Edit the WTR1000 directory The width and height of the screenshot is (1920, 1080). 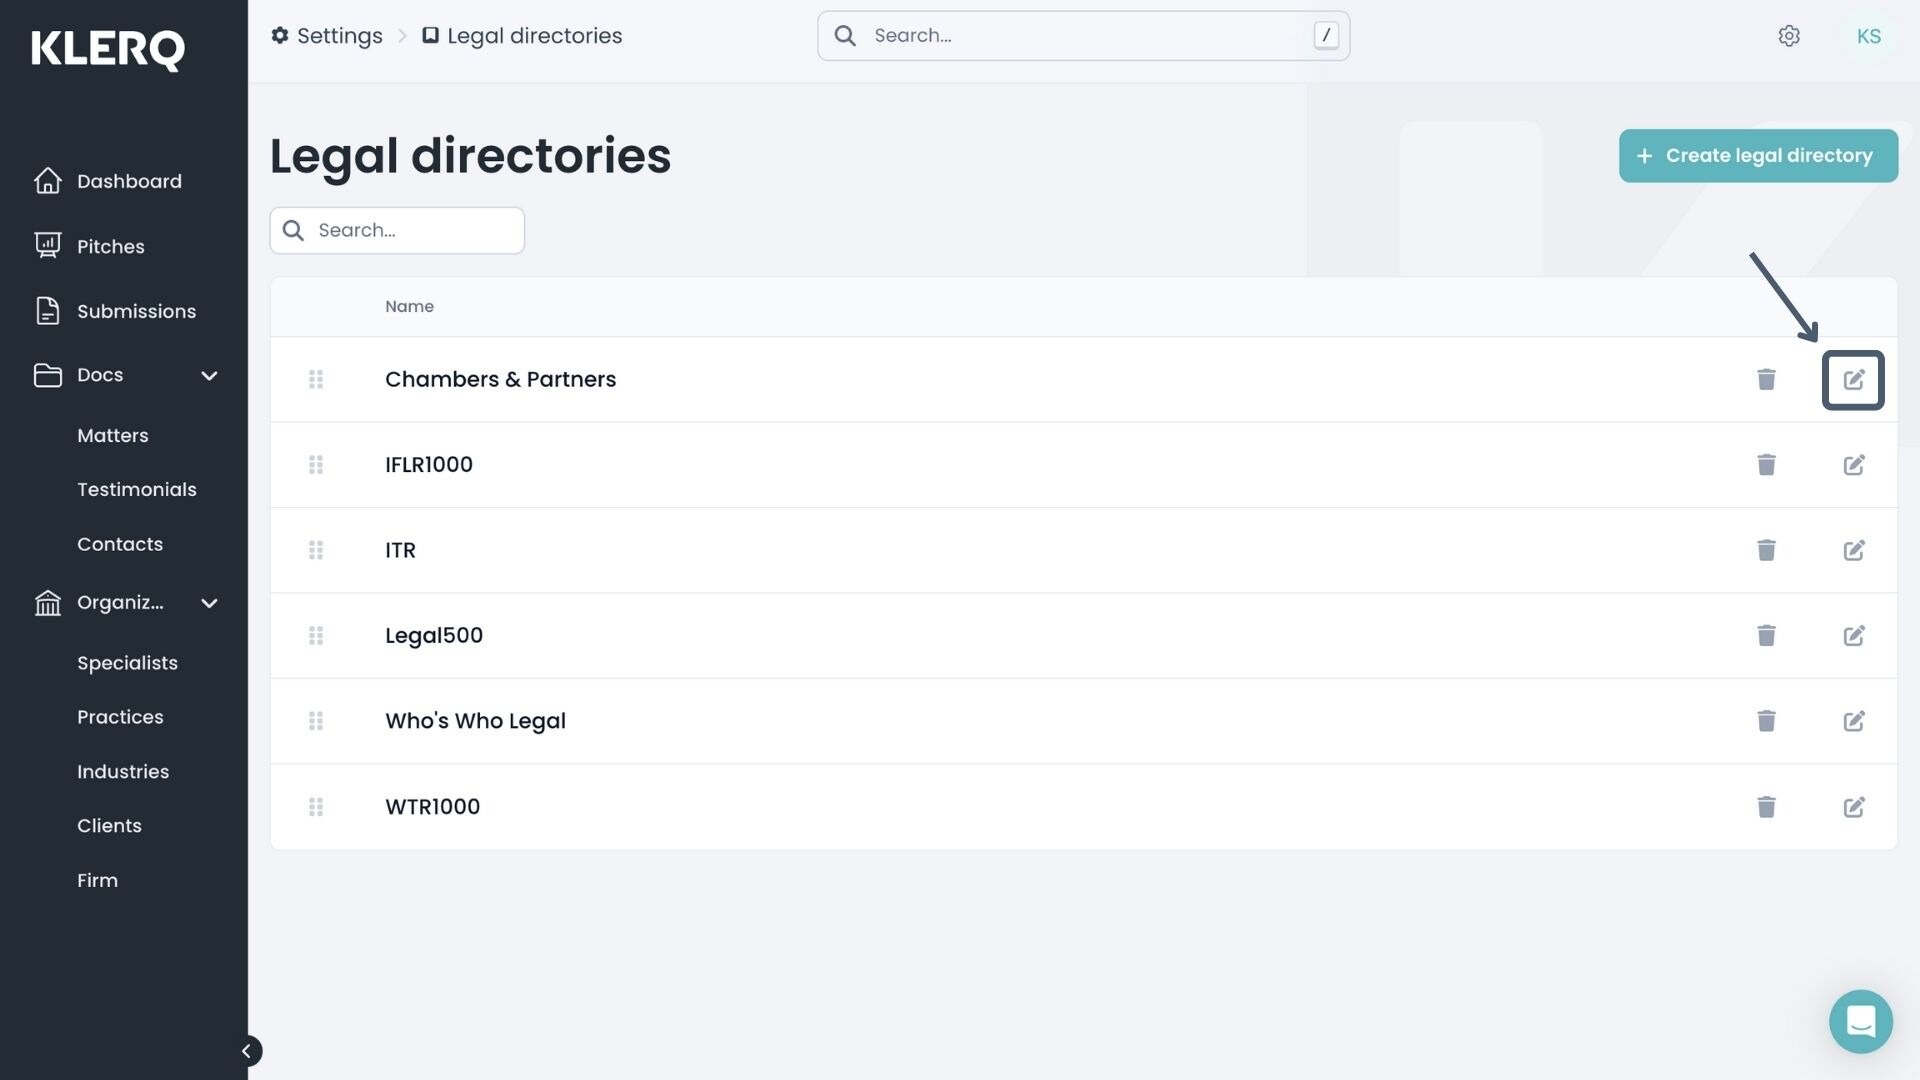1853,807
